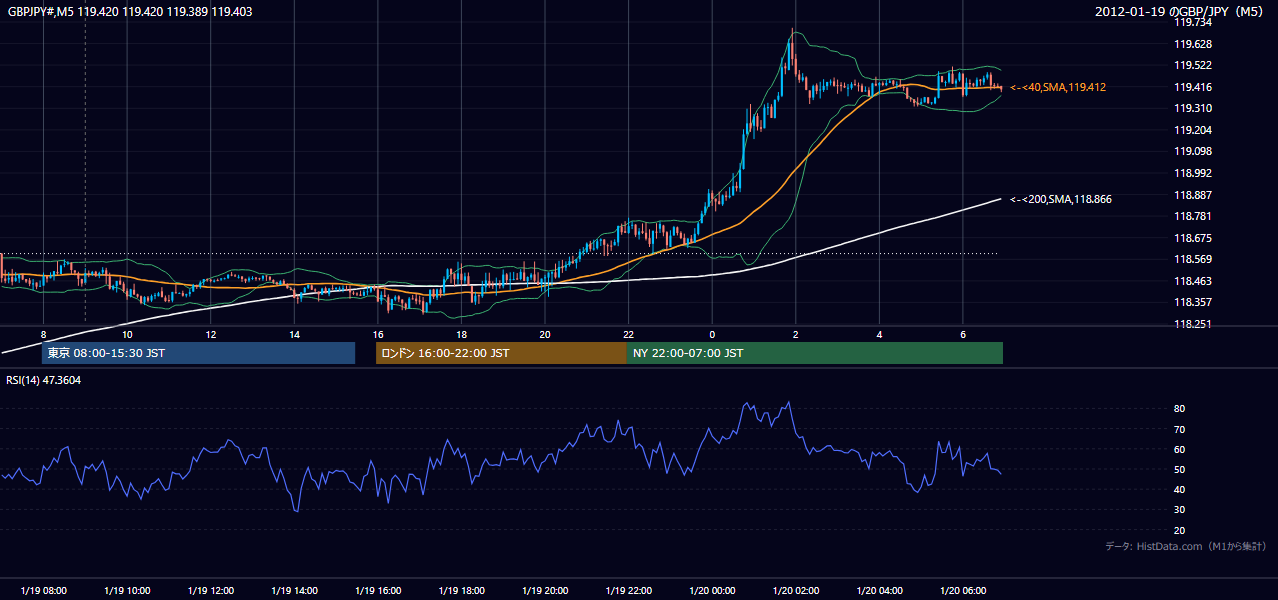Click the 1/19 14:00 time axis label
The width and height of the screenshot is (1278, 600).
click(x=294, y=591)
